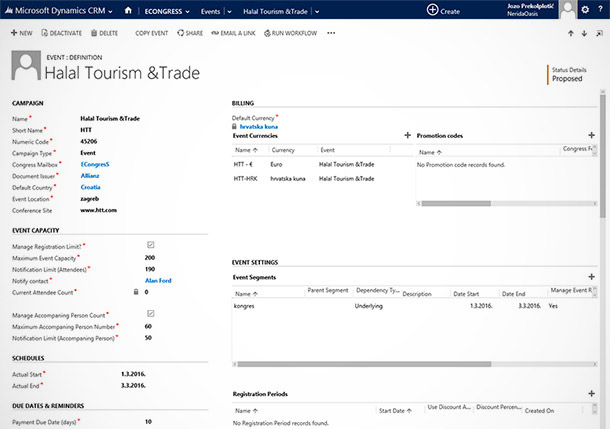Expand chevron next to Halal Tourism &Trade breadcrumb

317,12
